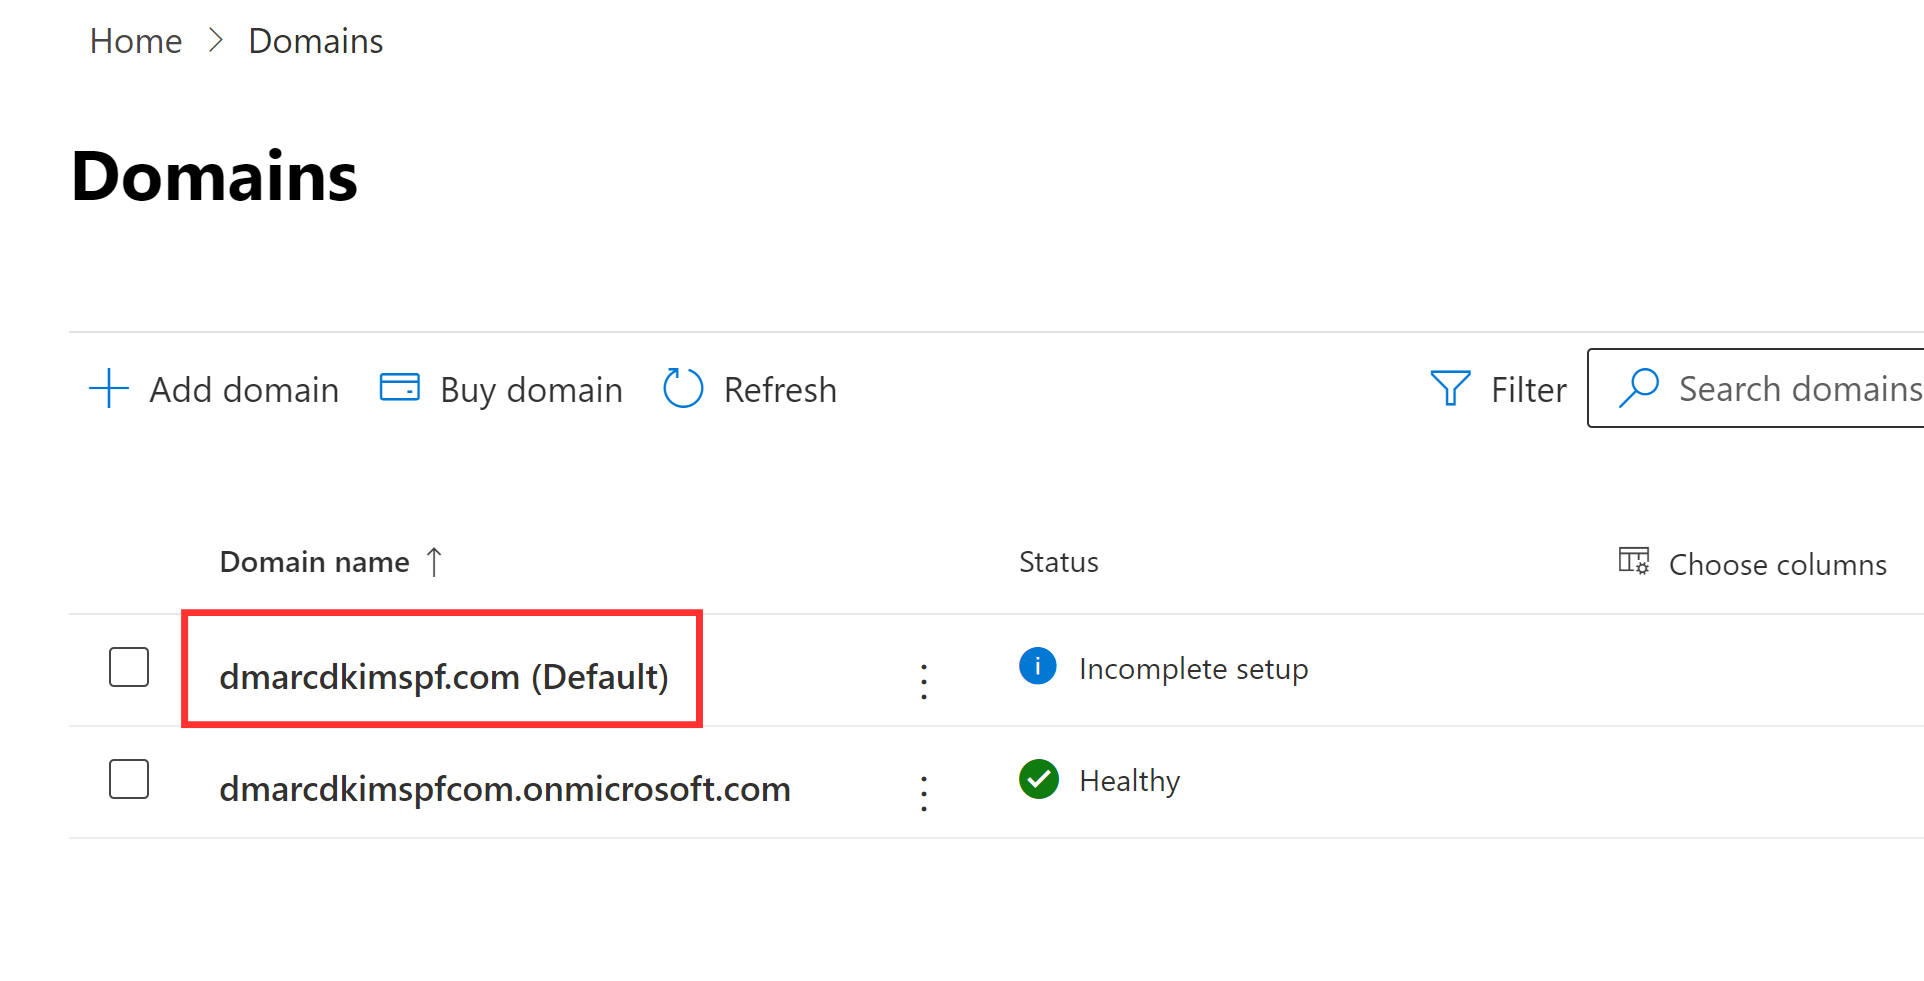The image size is (1924, 981).
Task: Click the Buy domain card icon
Action: pyautogui.click(x=400, y=387)
